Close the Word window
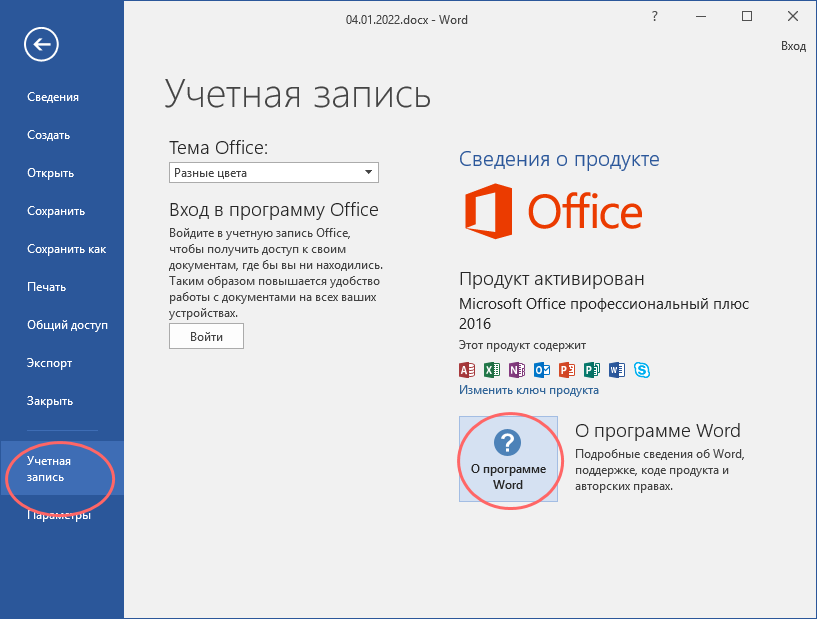The height and width of the screenshot is (619, 817). (x=793, y=17)
